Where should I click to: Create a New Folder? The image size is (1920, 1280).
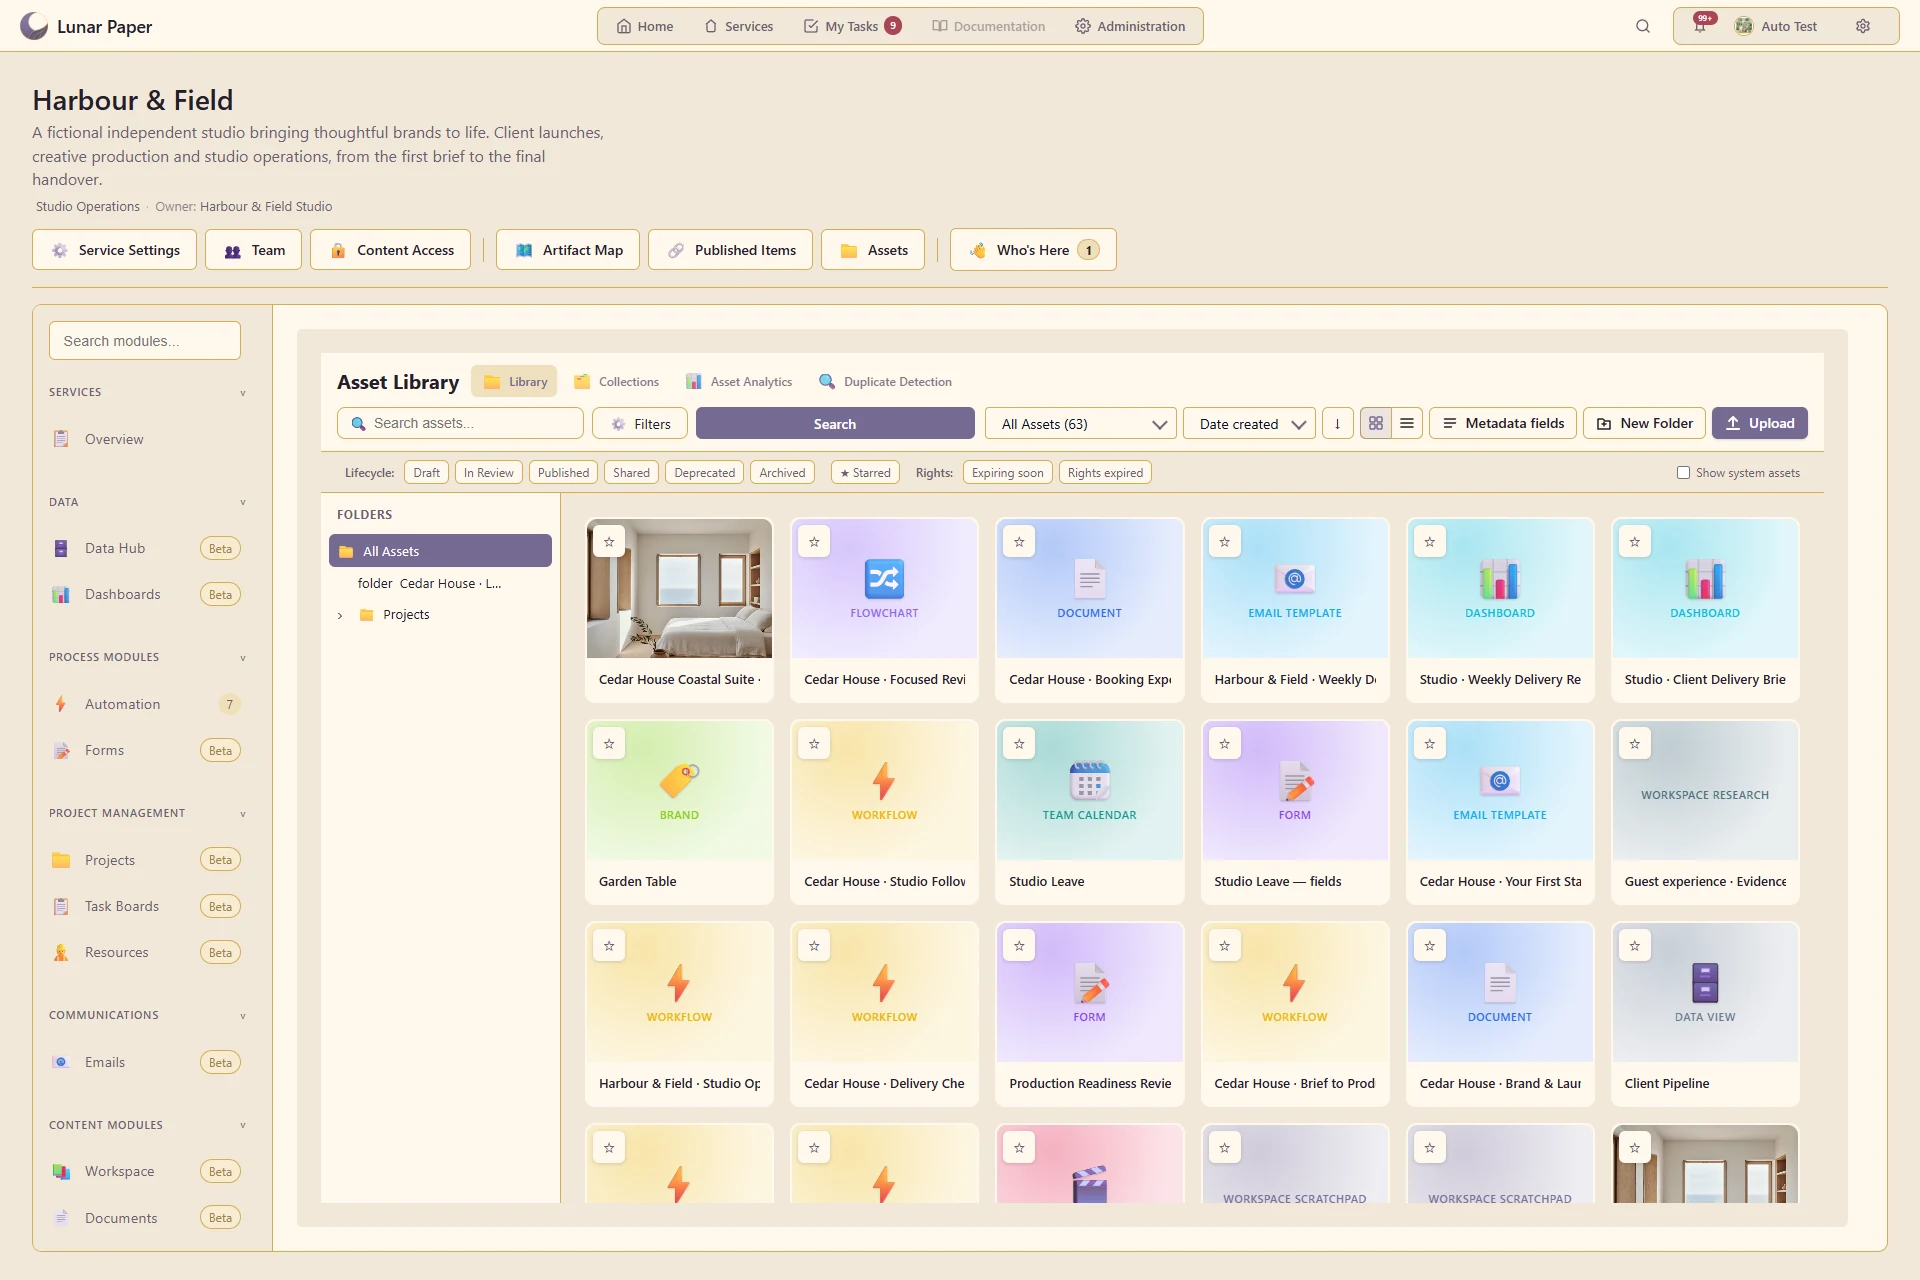pyautogui.click(x=1645, y=423)
